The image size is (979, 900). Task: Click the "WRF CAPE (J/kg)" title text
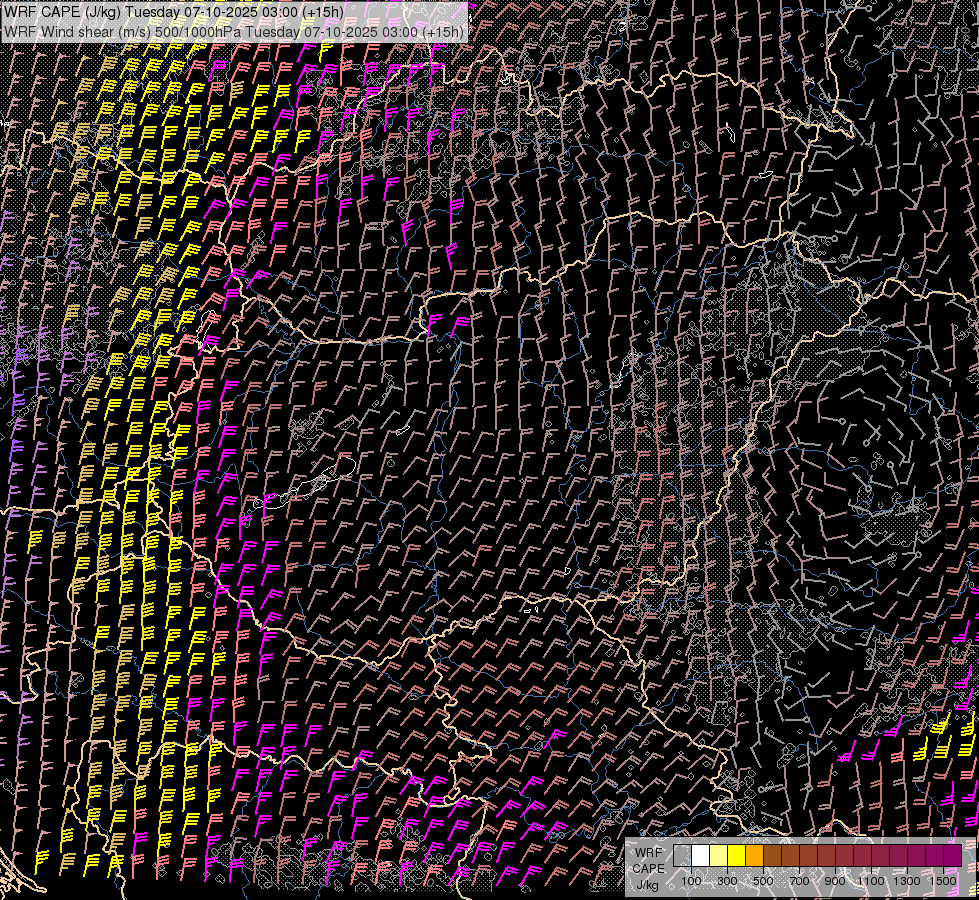[62, 11]
